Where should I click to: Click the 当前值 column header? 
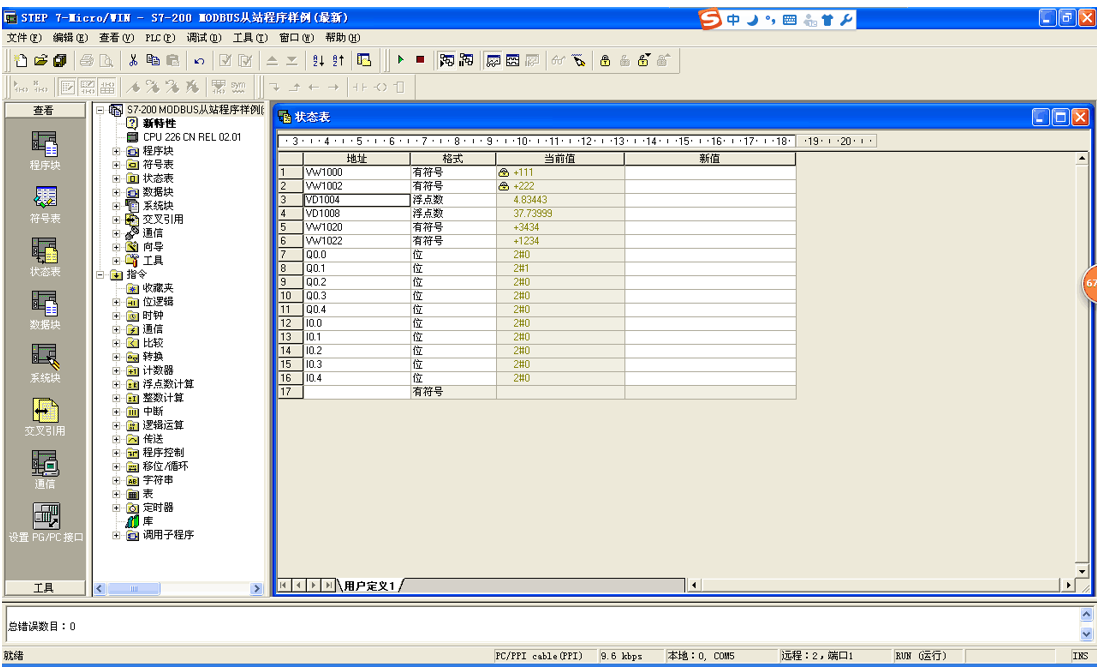coord(560,159)
